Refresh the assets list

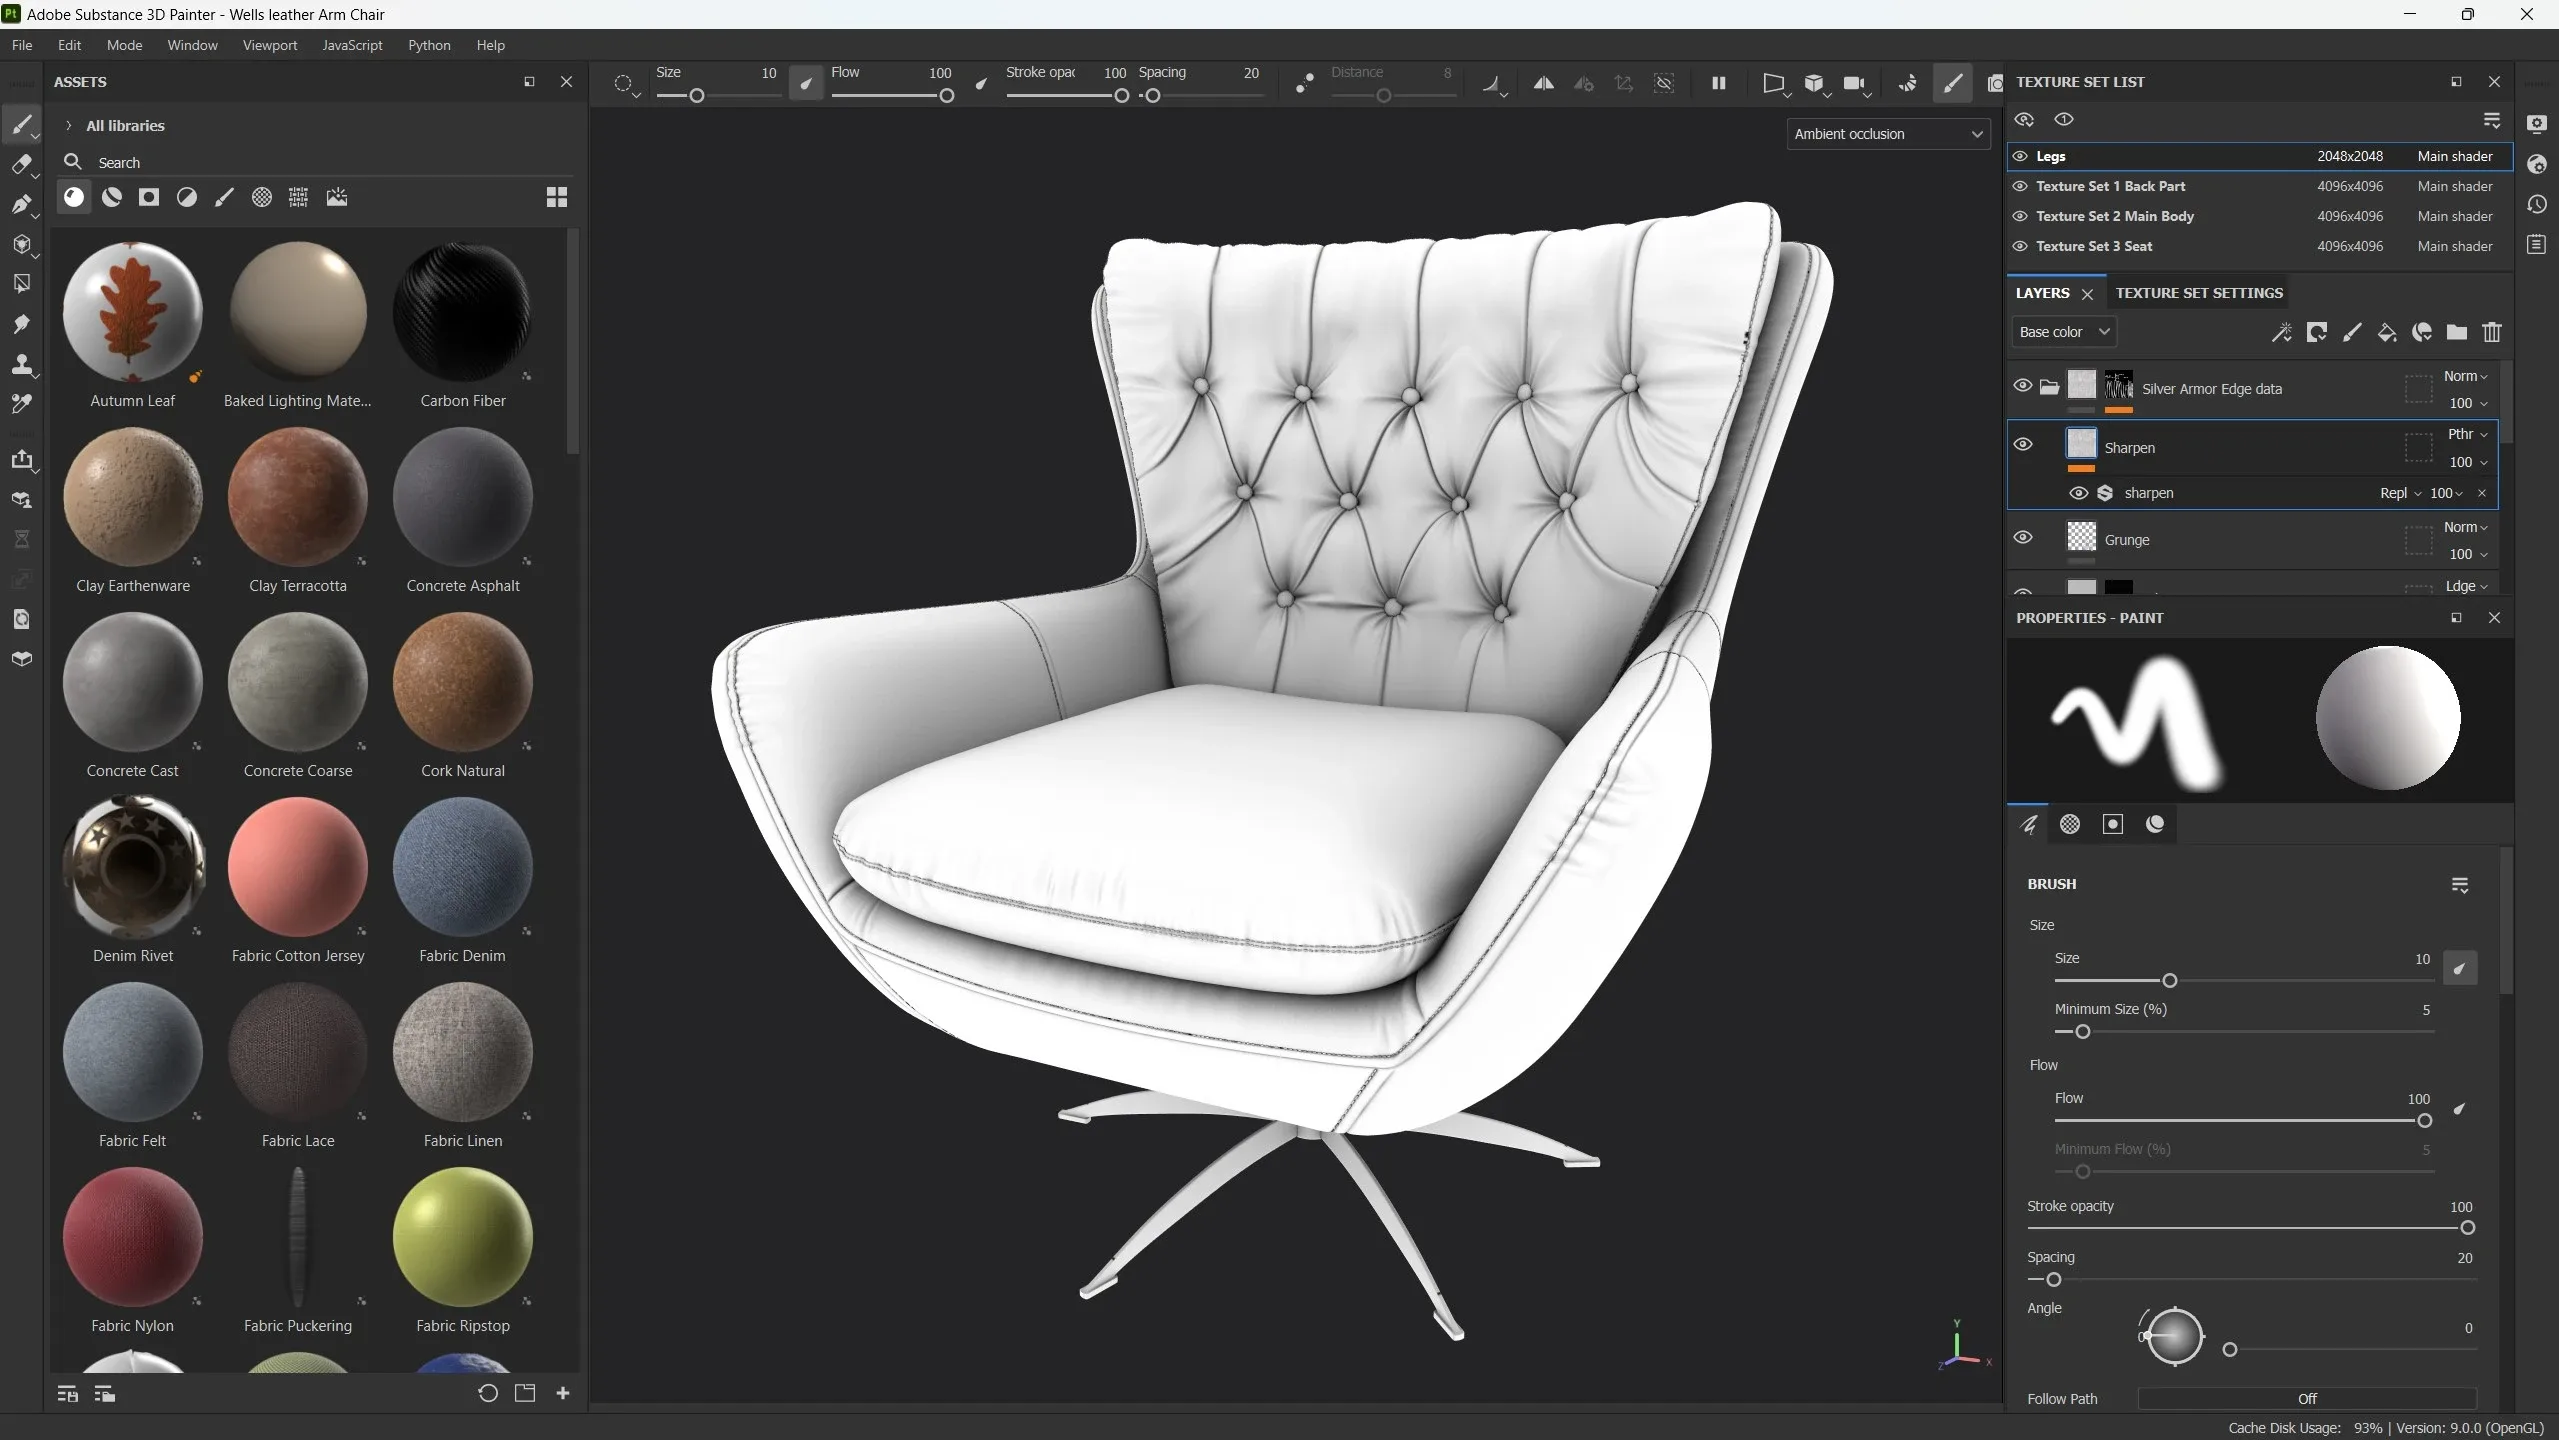click(487, 1393)
